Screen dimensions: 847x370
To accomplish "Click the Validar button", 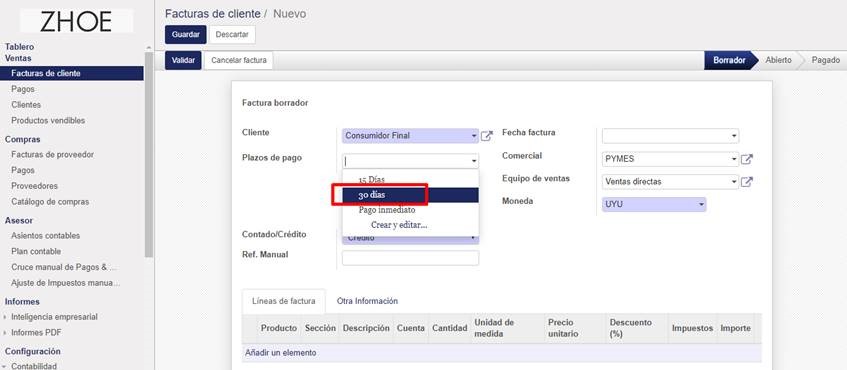I will tap(183, 60).
